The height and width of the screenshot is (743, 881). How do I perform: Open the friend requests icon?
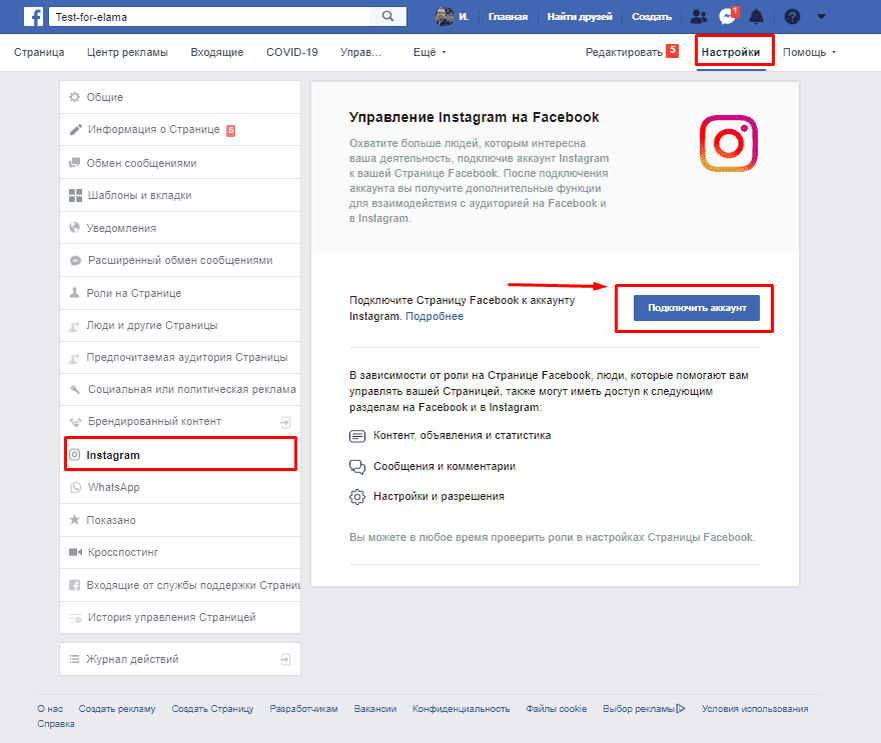coord(698,16)
